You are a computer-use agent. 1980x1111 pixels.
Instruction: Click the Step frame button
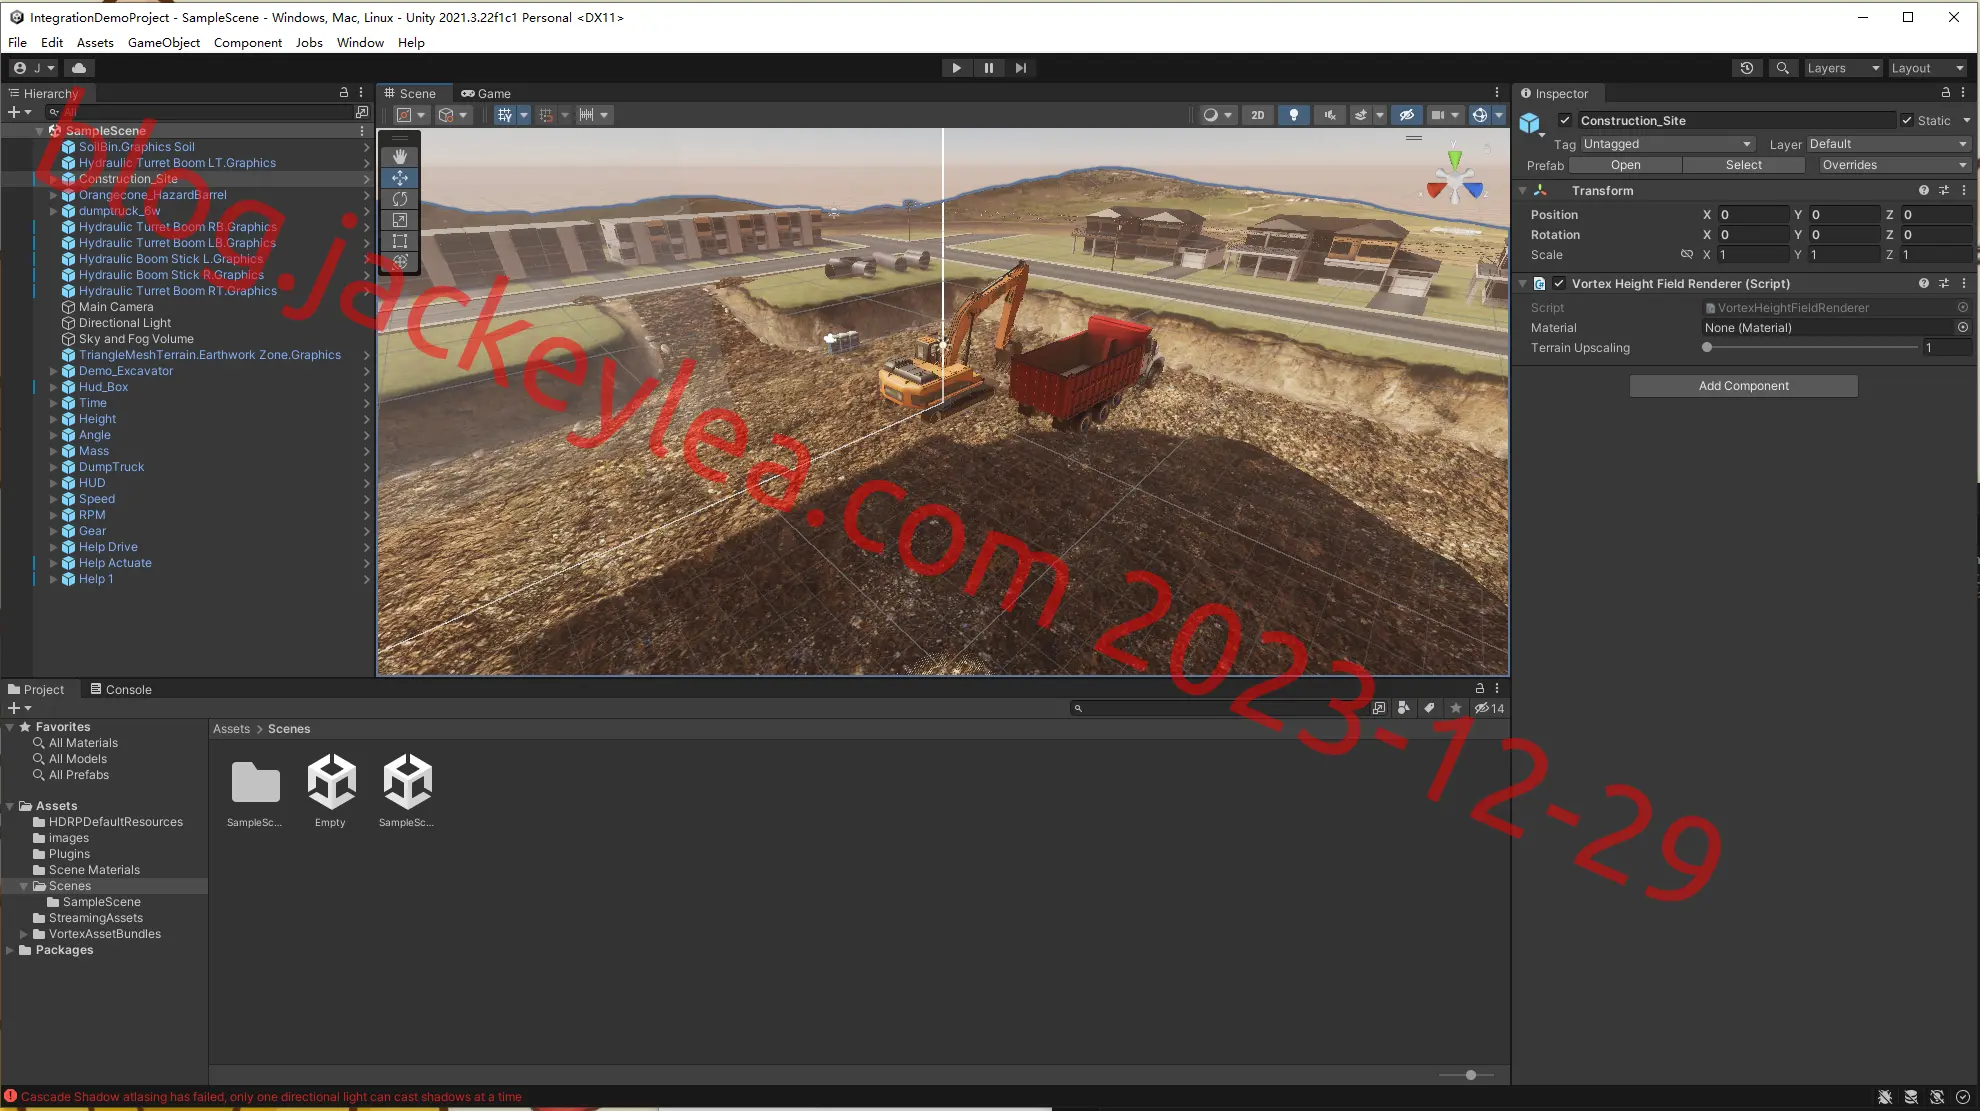click(1021, 68)
